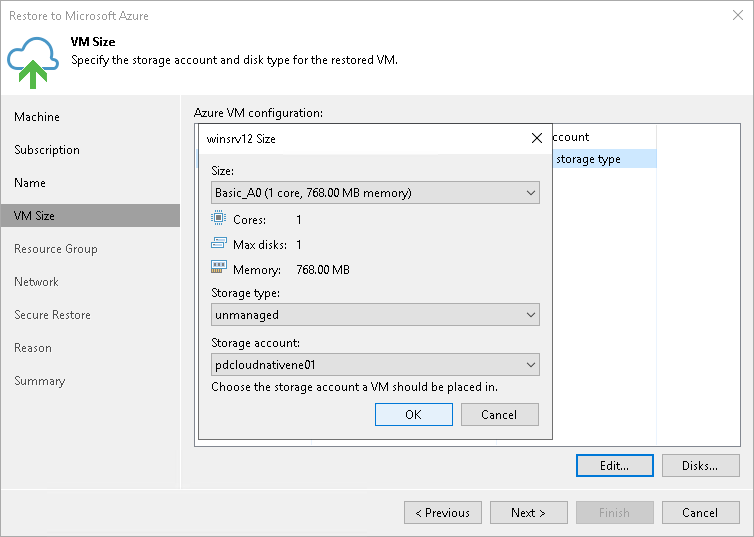Confirm size with the OK button
This screenshot has width=754, height=537.
[x=414, y=414]
